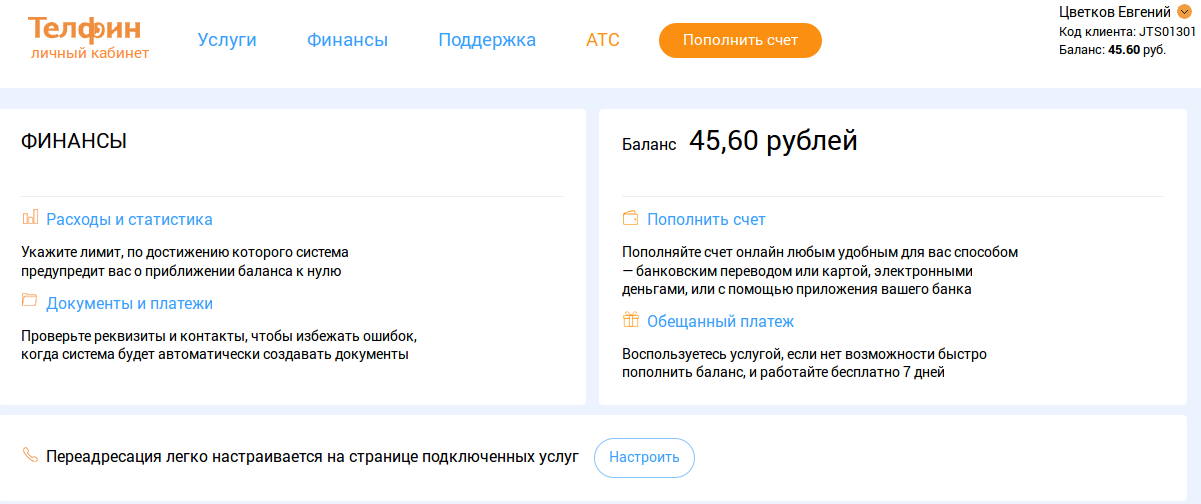Follow the Пополнить счет link under balance
This screenshot has width=1201, height=504.
click(706, 219)
